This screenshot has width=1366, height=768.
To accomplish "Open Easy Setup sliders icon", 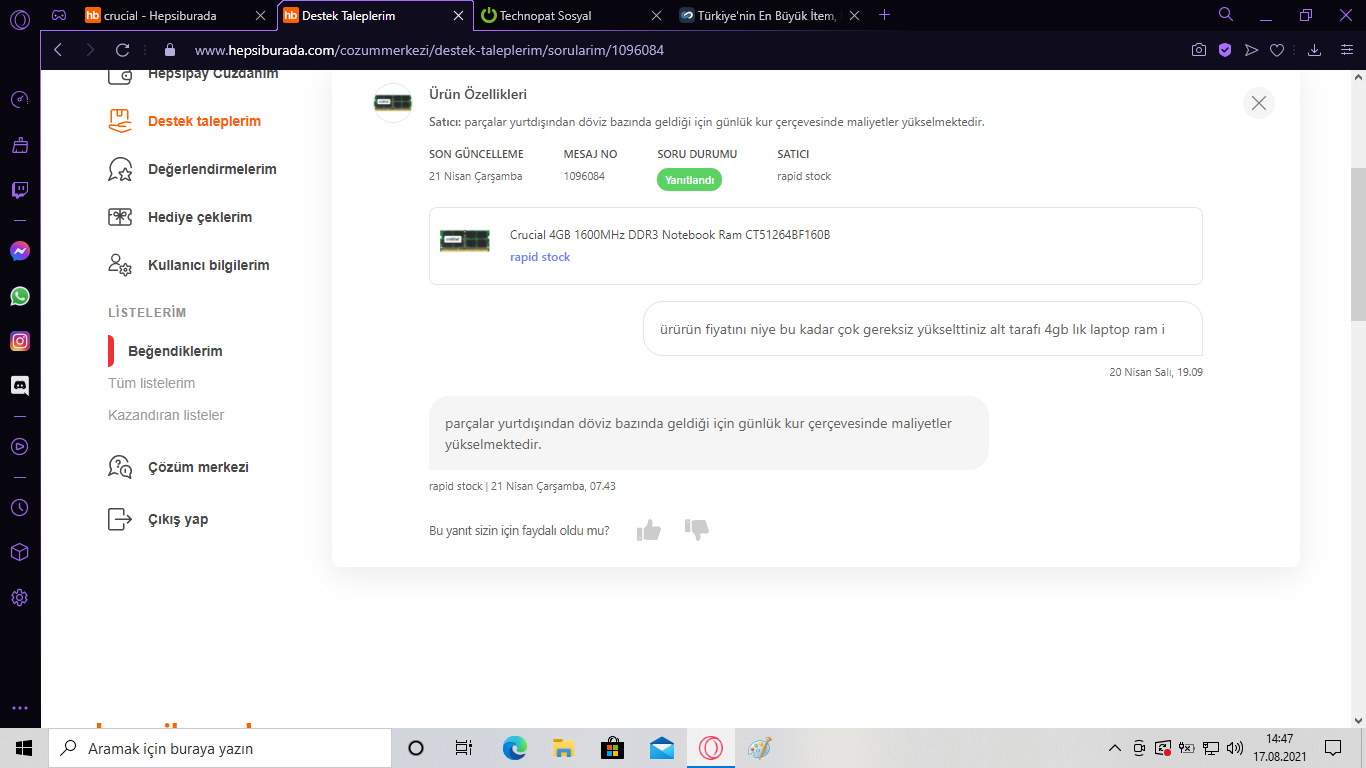I will point(1345,50).
